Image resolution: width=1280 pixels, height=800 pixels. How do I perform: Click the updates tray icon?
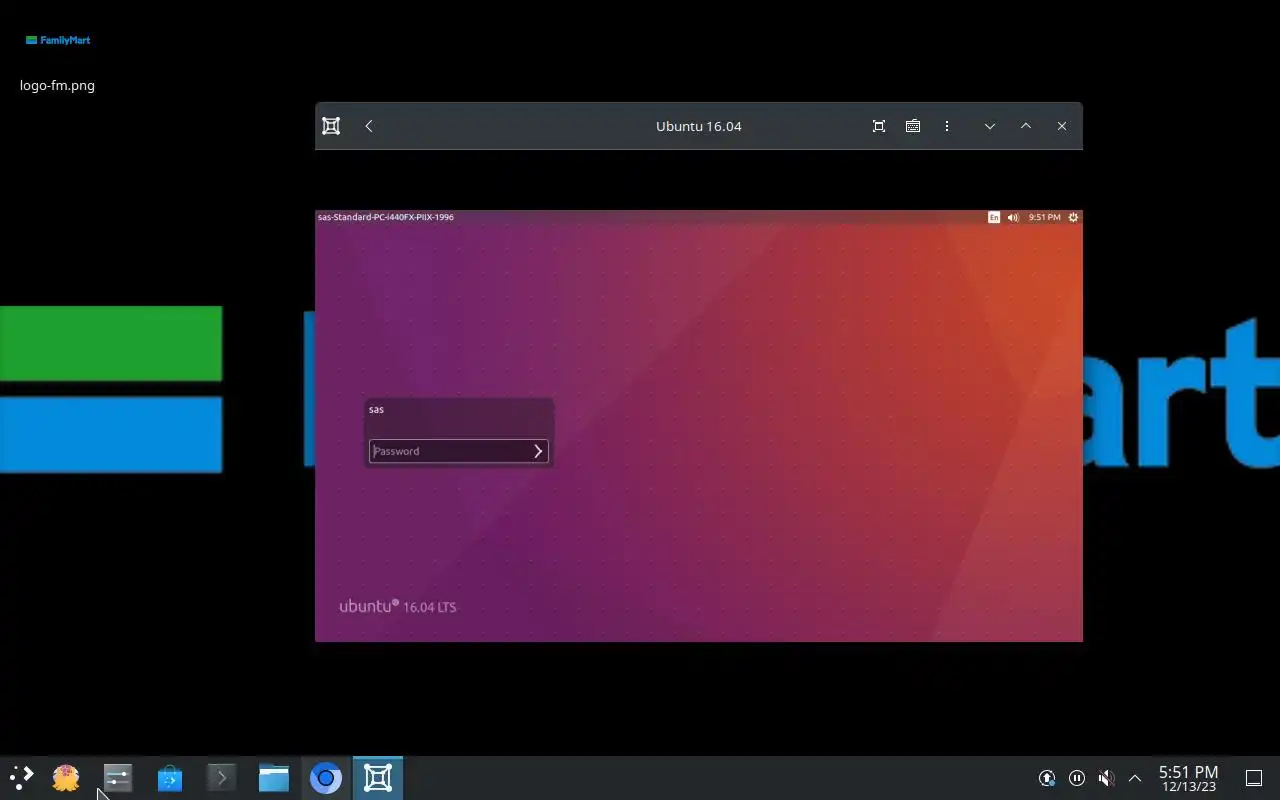(1047, 778)
